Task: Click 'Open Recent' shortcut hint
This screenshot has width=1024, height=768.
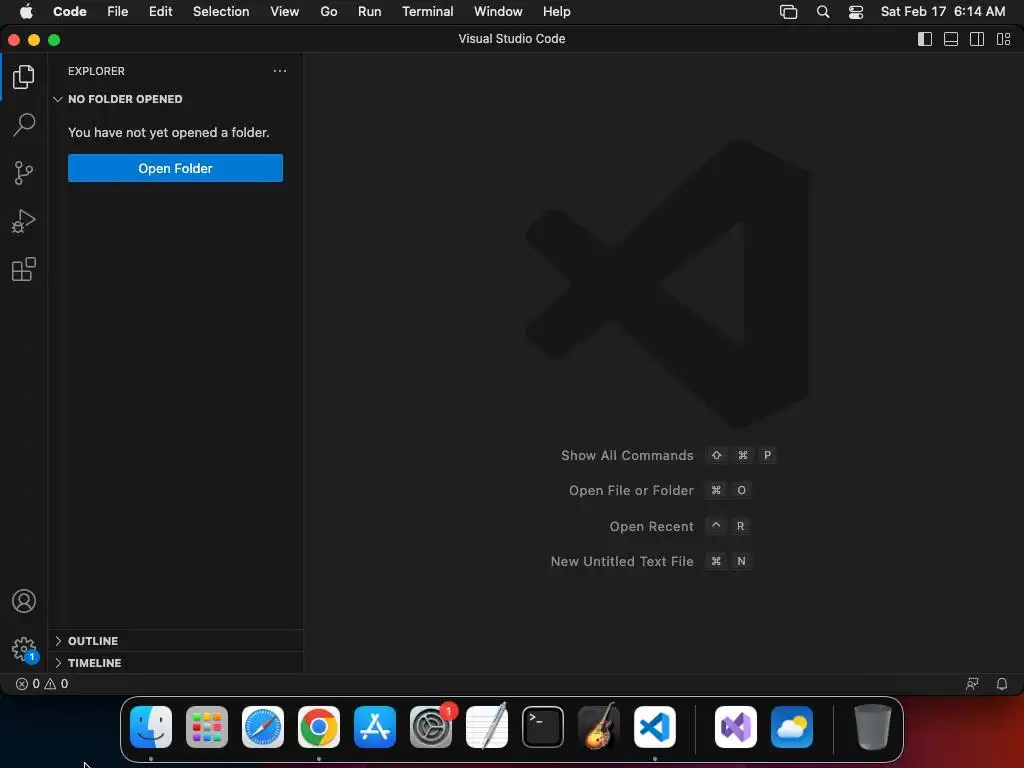Action: tap(679, 526)
